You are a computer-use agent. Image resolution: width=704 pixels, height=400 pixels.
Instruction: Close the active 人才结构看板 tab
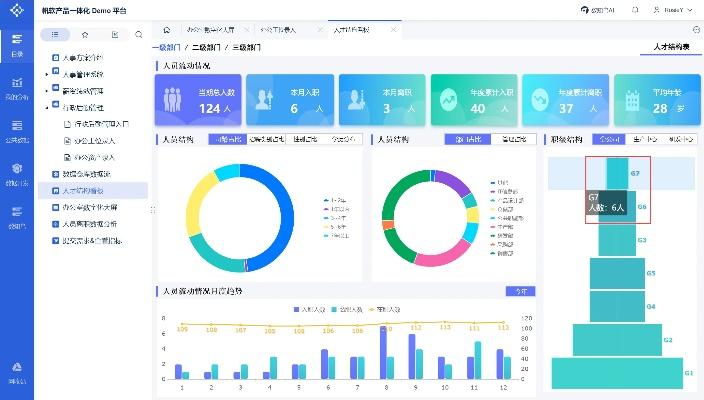pos(394,30)
